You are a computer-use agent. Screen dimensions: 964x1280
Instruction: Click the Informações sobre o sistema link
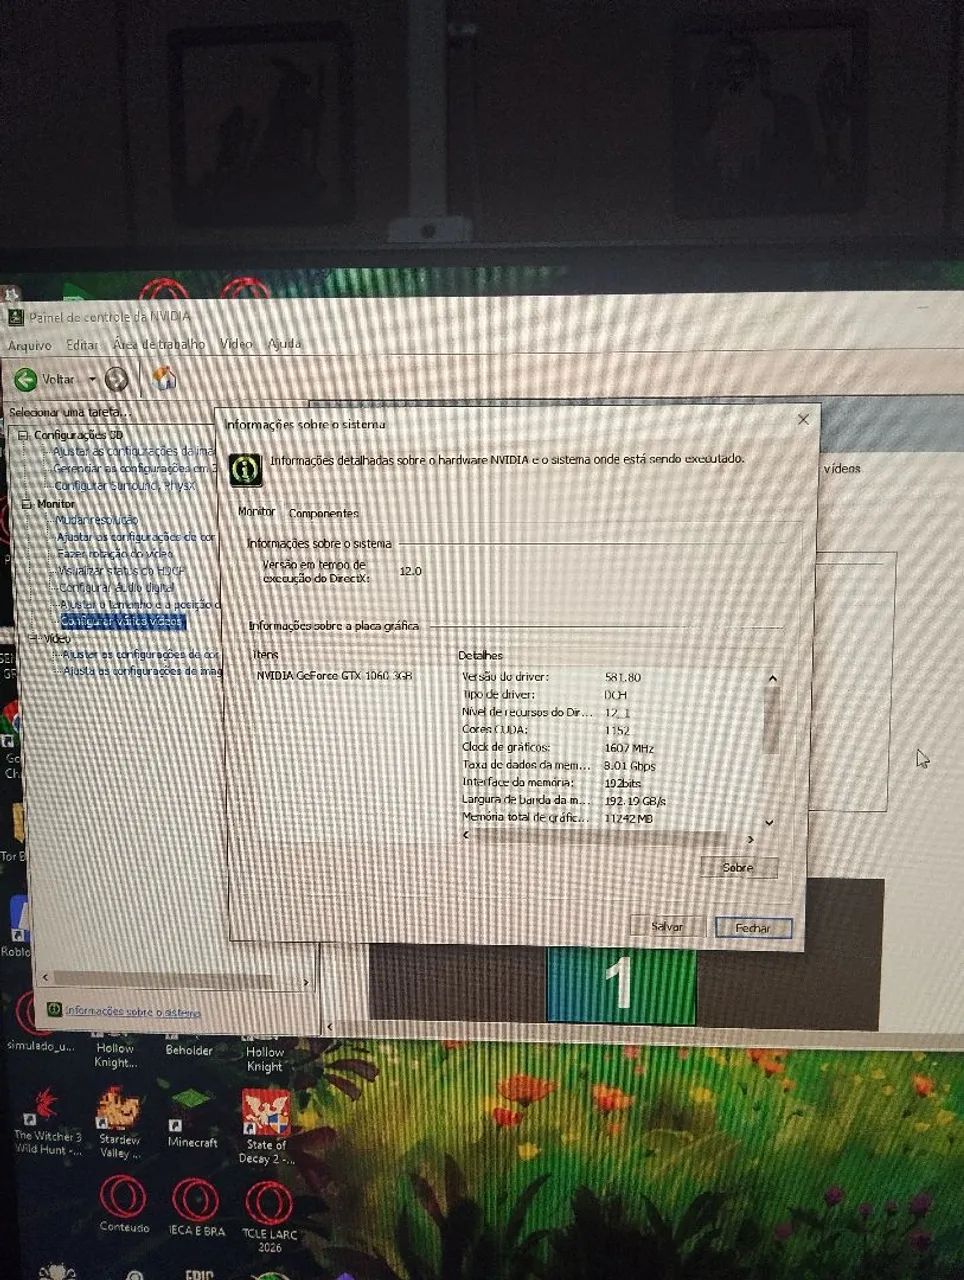tap(133, 1011)
